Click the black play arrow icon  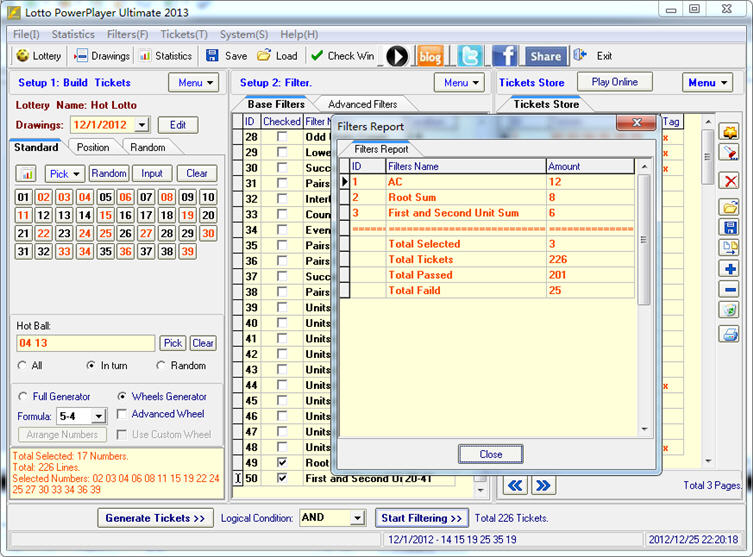coord(397,56)
